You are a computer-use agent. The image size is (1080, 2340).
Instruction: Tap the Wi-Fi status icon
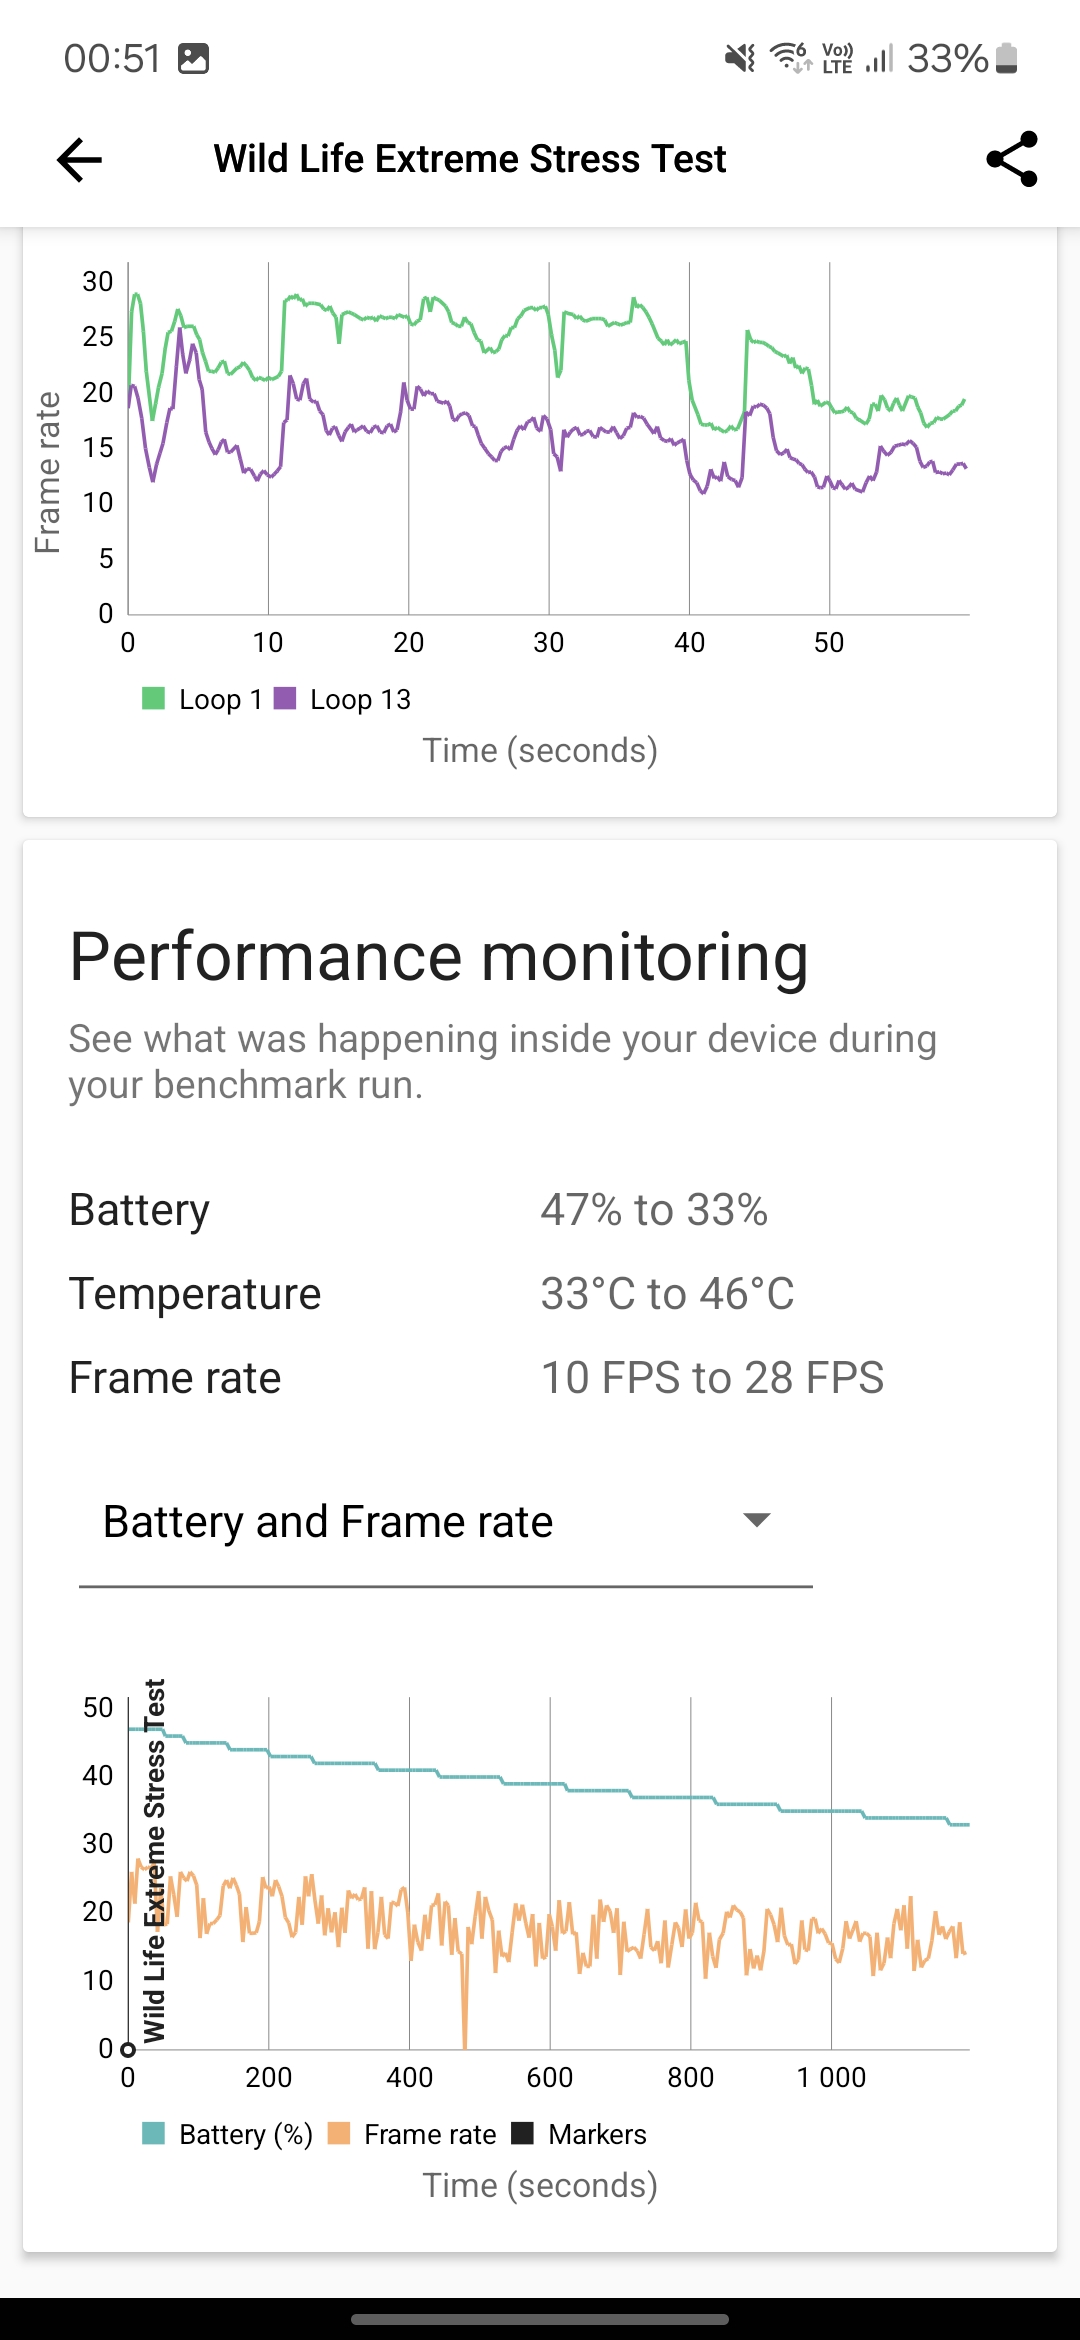(790, 58)
